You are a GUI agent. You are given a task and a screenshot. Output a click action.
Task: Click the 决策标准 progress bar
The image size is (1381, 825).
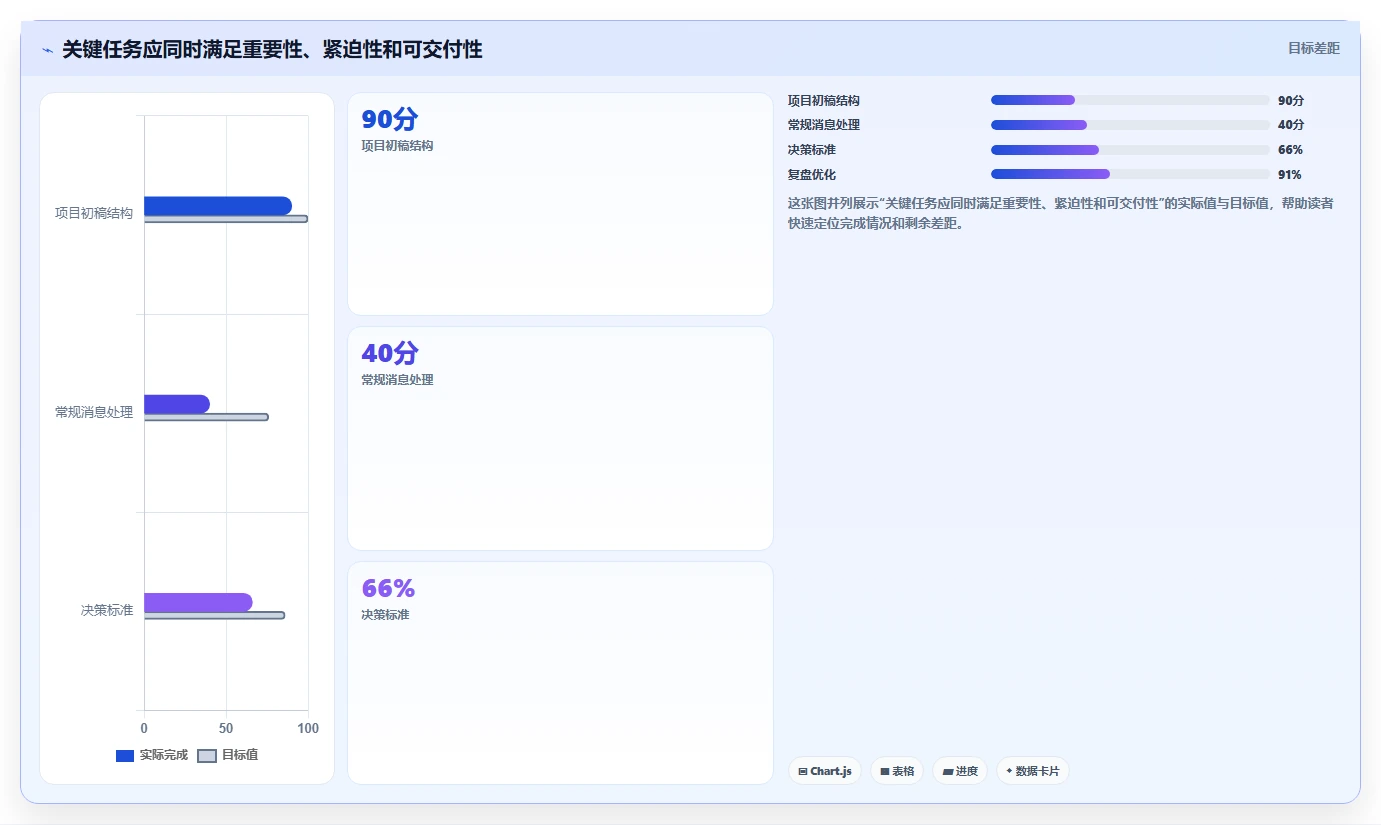(x=1130, y=150)
